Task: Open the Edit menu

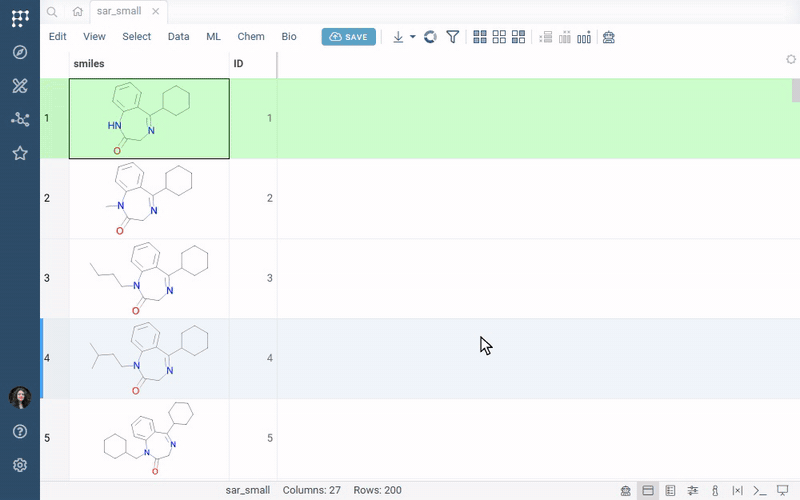Action: (x=58, y=37)
